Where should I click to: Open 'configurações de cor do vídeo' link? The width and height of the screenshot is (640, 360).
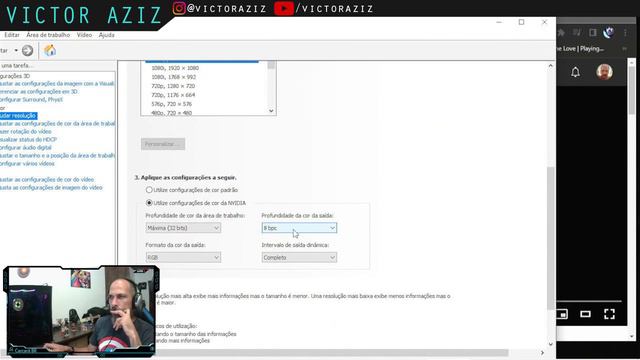(x=47, y=180)
